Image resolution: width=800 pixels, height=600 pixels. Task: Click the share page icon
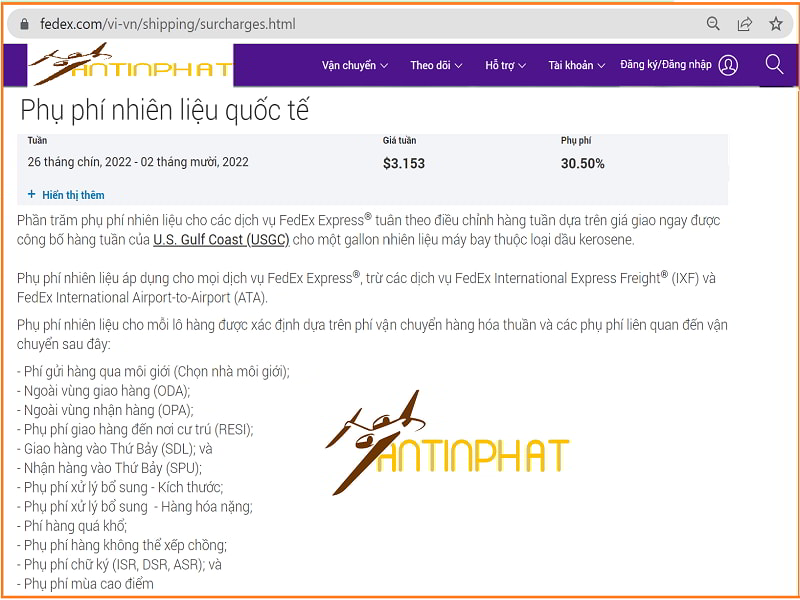pos(744,24)
